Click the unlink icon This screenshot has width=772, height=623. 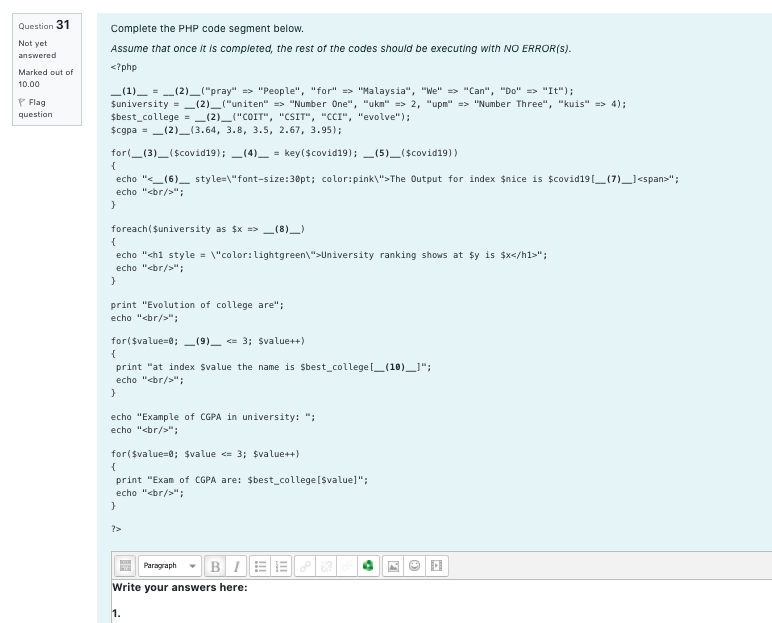(326, 566)
